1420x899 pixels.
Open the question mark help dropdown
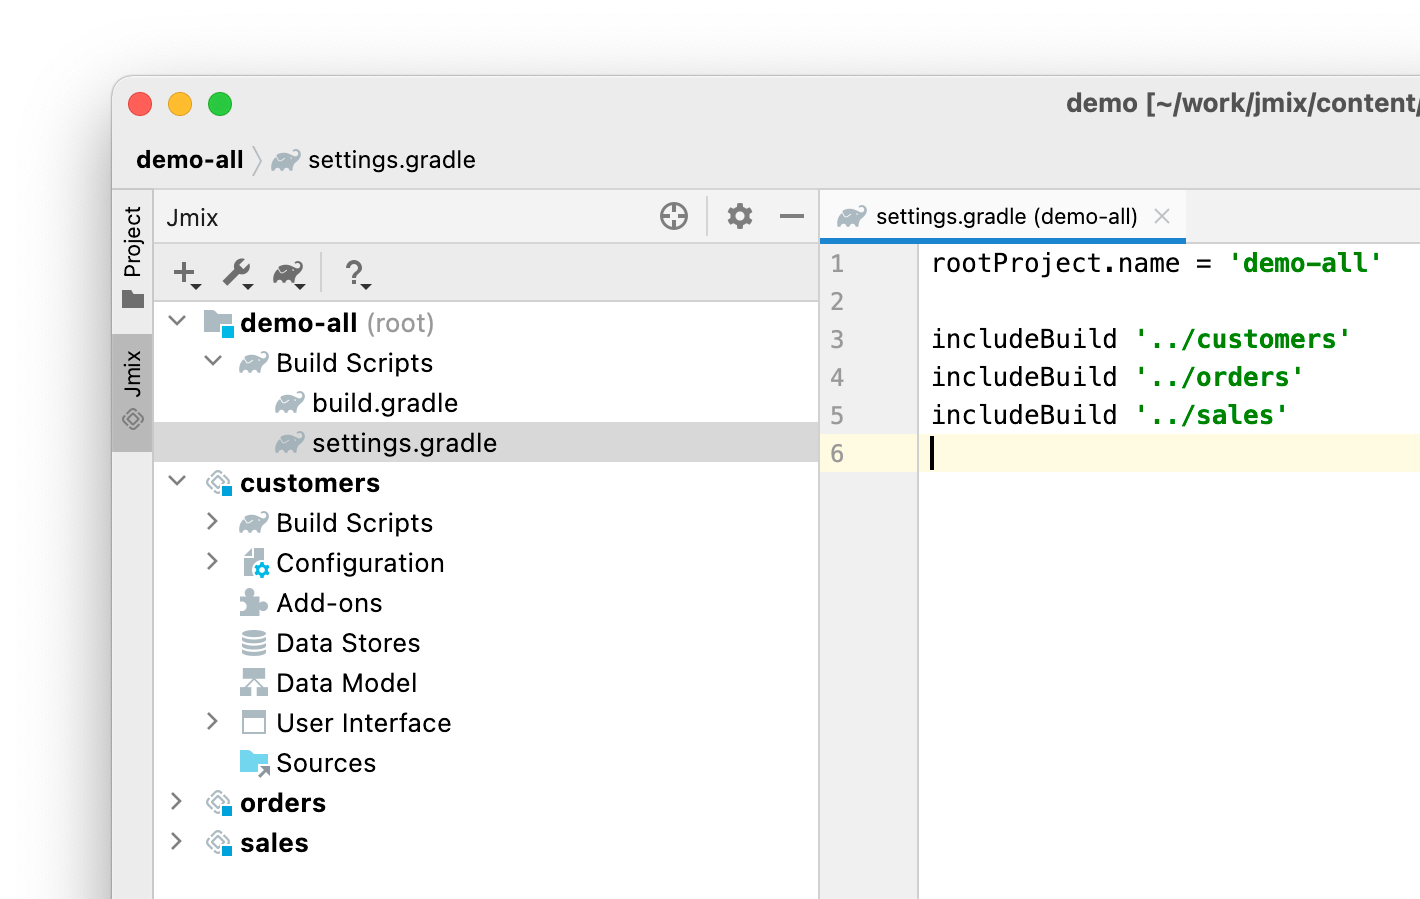(x=356, y=273)
